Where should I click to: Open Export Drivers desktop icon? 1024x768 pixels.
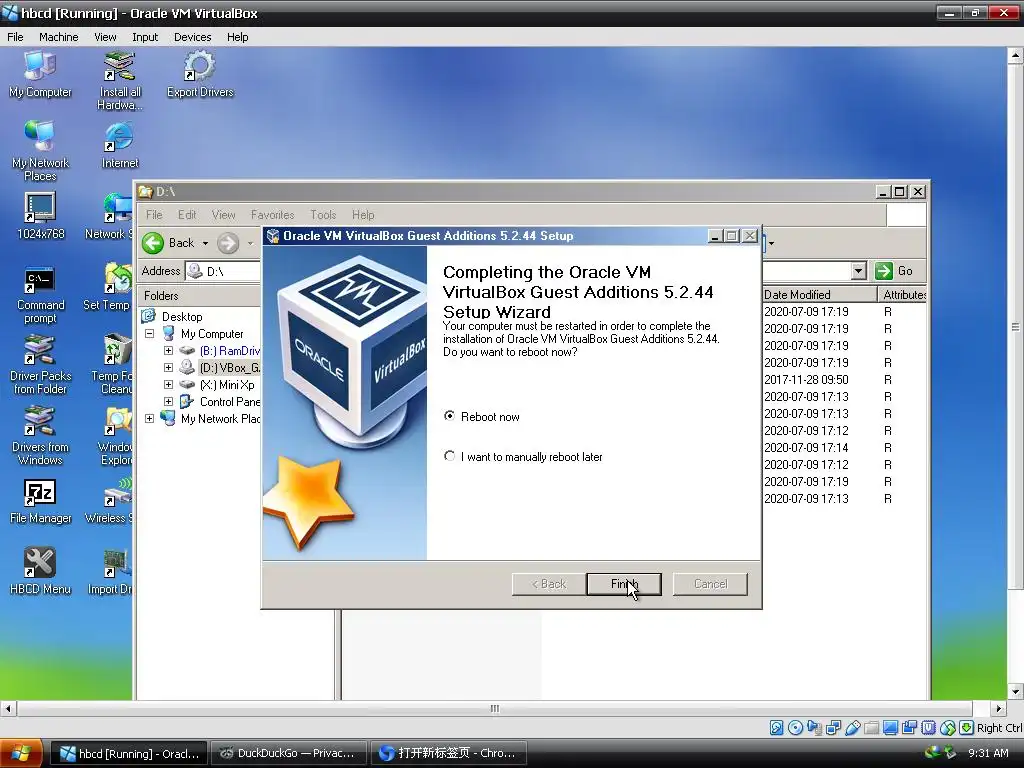pyautogui.click(x=200, y=74)
